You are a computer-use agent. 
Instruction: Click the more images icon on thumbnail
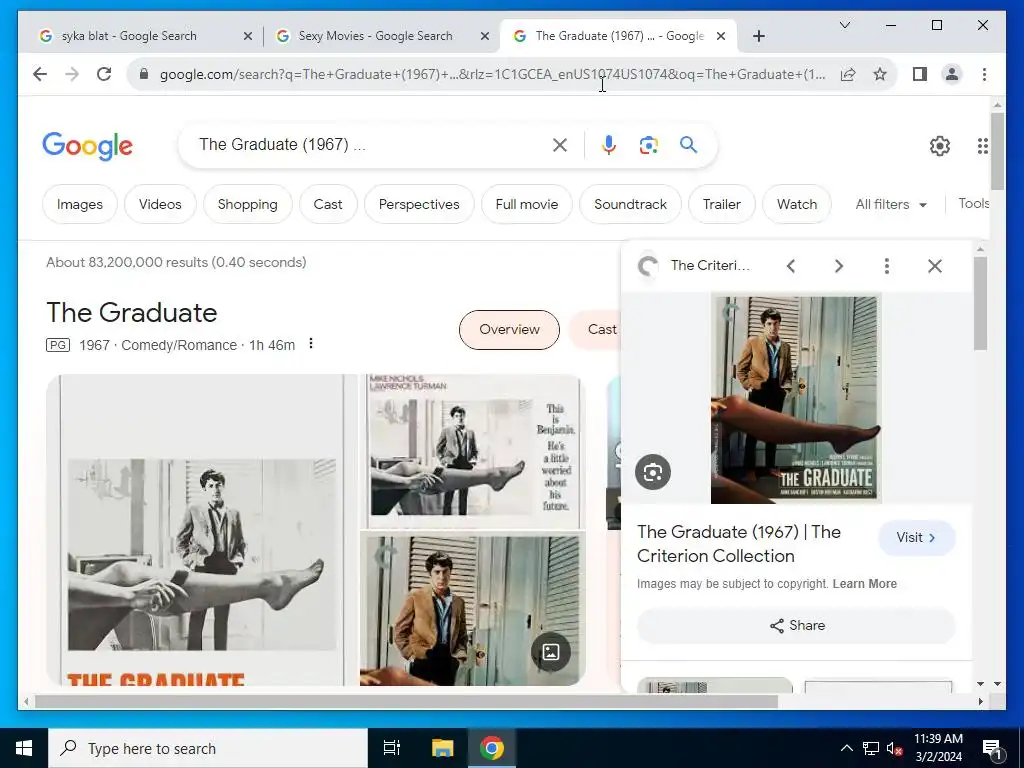pyautogui.click(x=551, y=652)
